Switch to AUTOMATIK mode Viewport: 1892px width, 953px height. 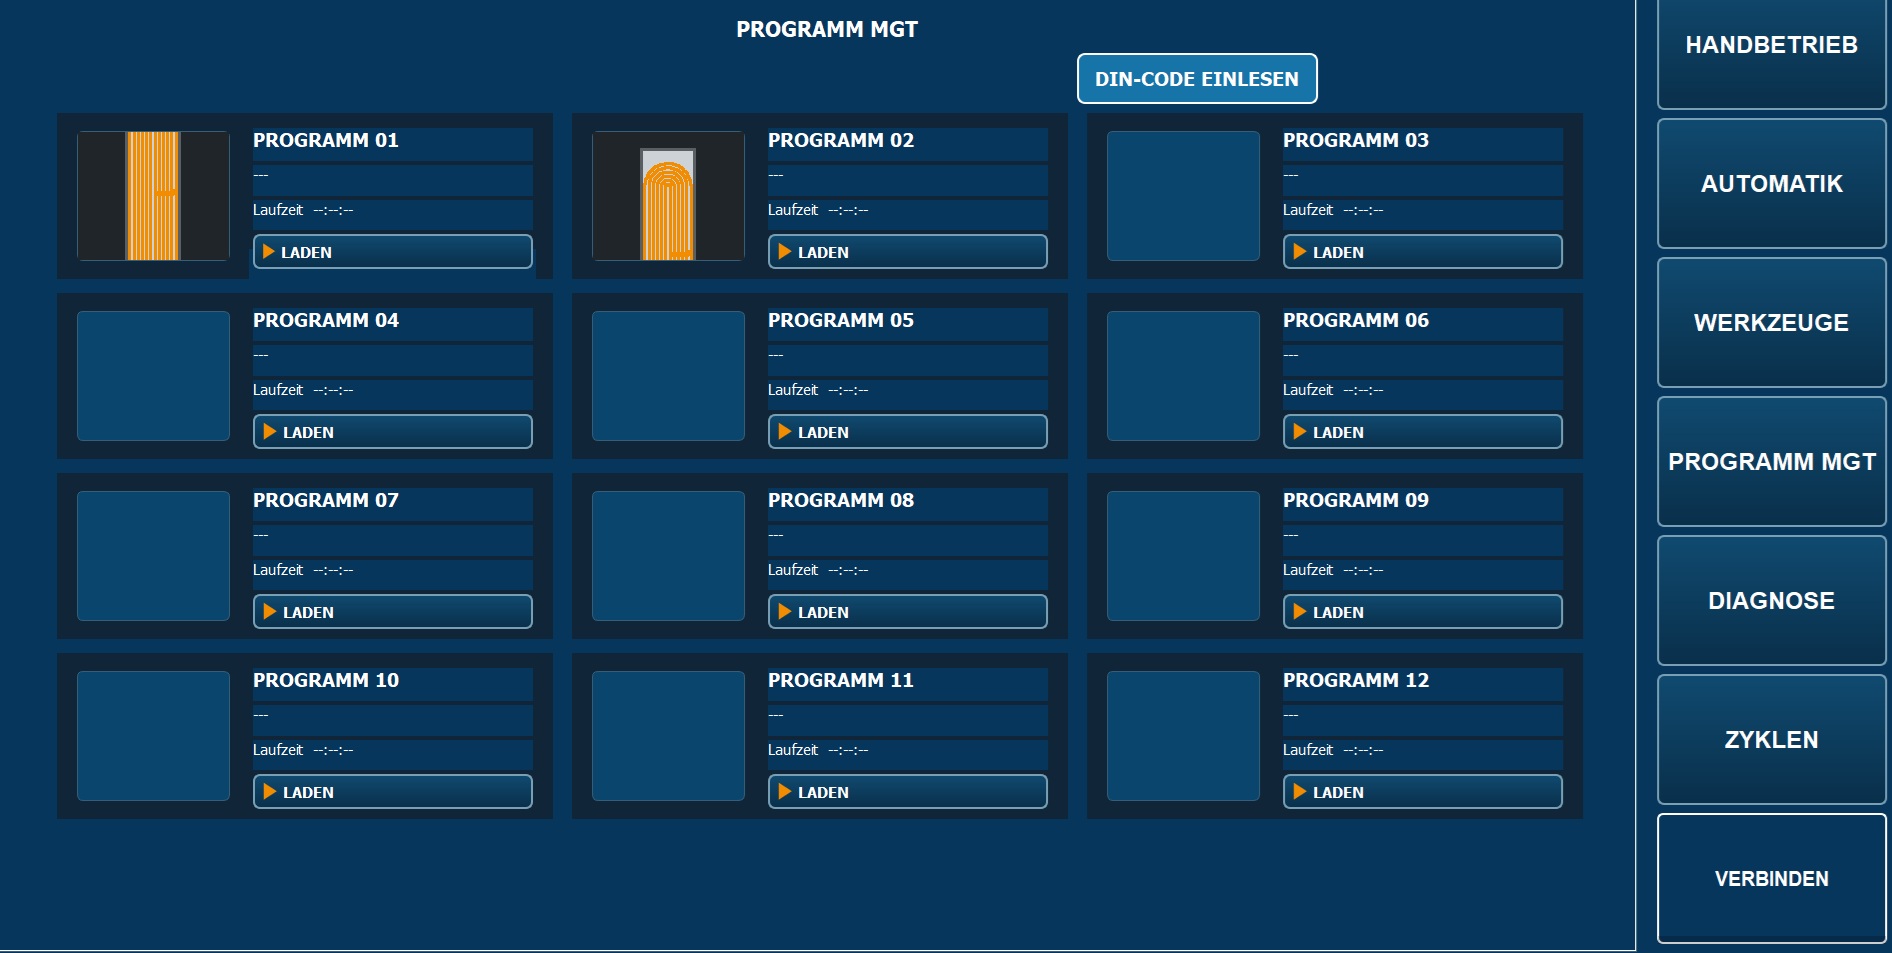coord(1771,184)
